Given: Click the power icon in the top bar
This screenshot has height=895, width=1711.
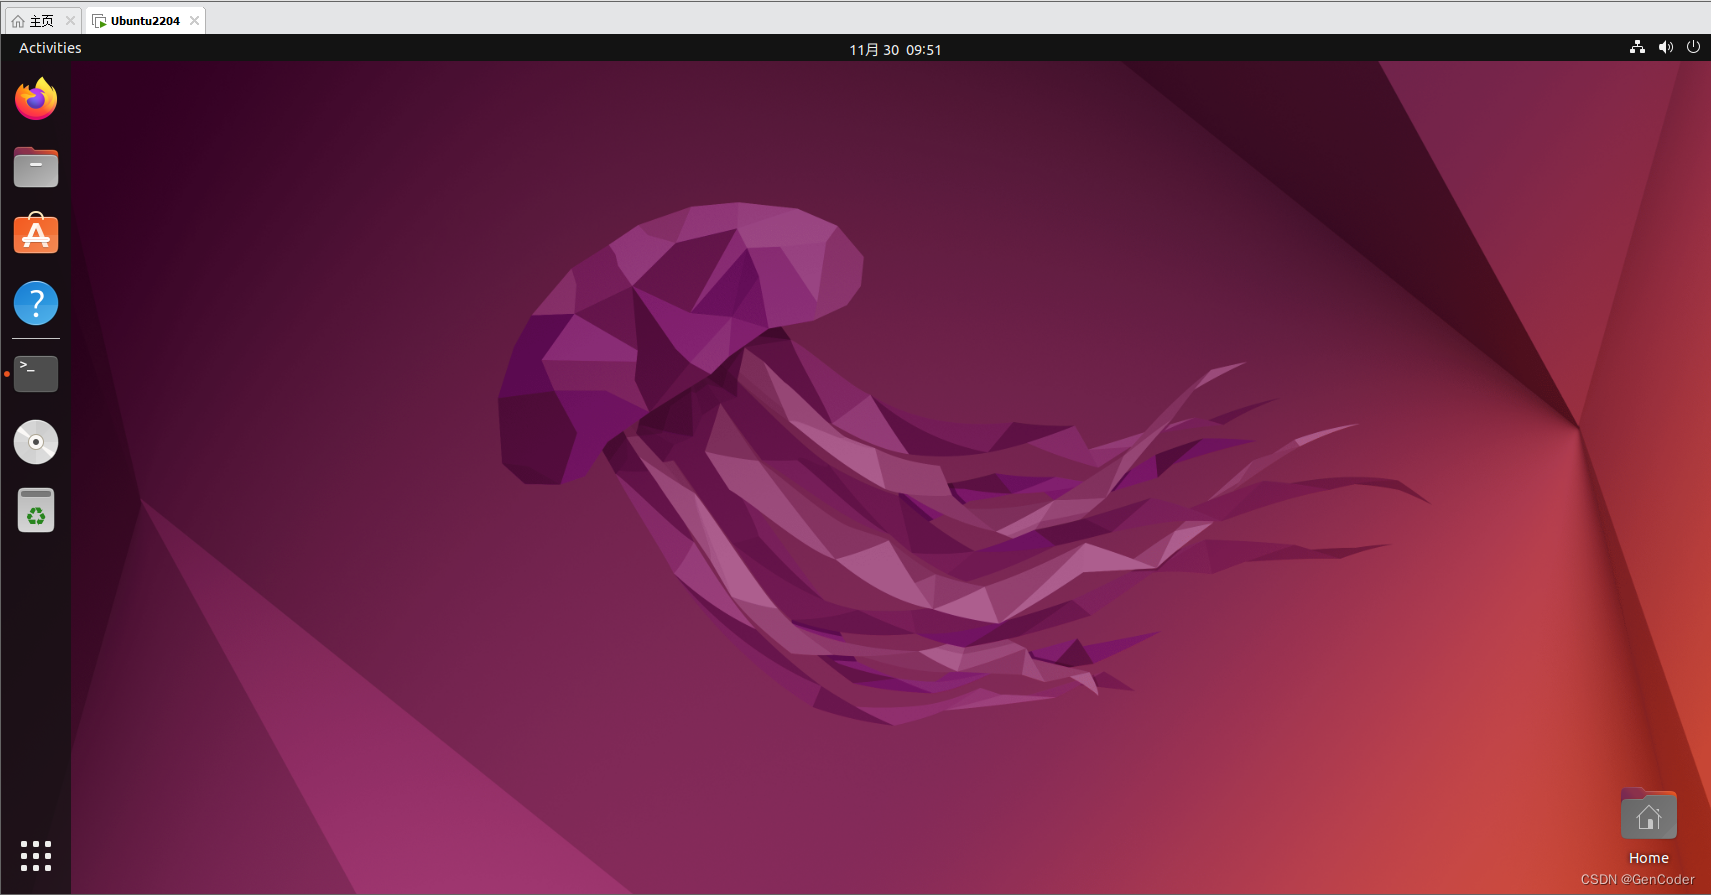Looking at the screenshot, I should coord(1693,47).
